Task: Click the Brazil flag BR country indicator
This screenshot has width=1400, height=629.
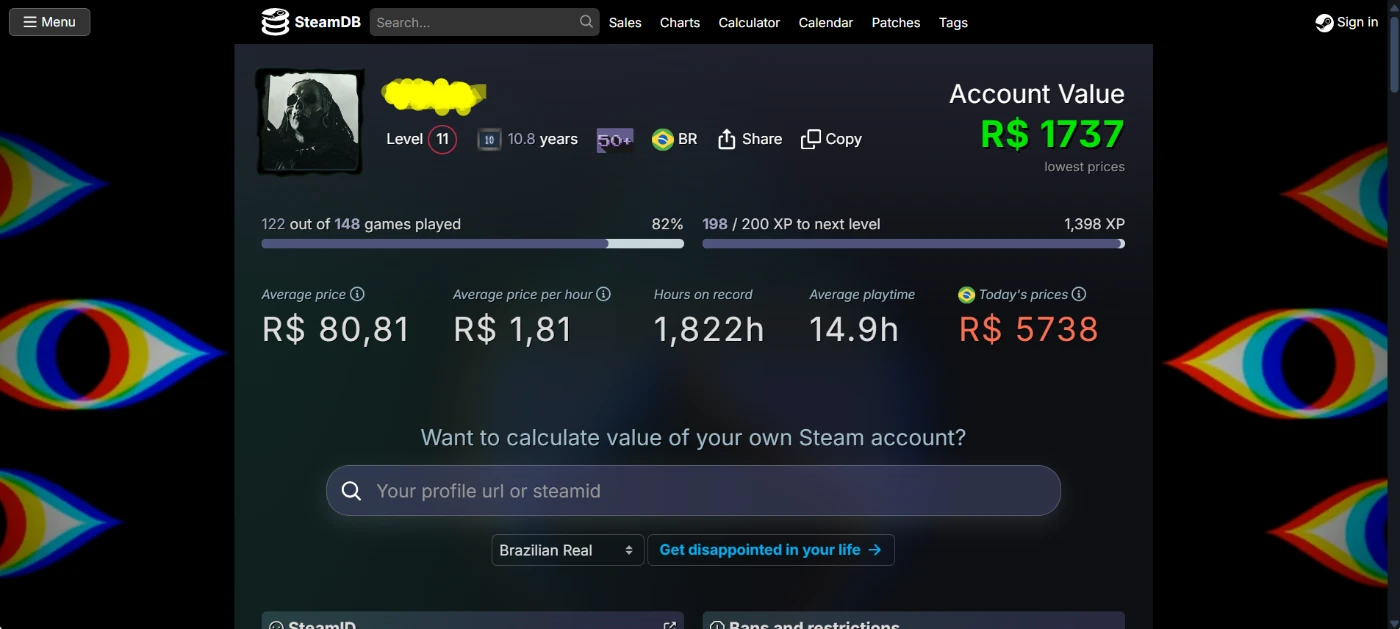Action: click(674, 140)
